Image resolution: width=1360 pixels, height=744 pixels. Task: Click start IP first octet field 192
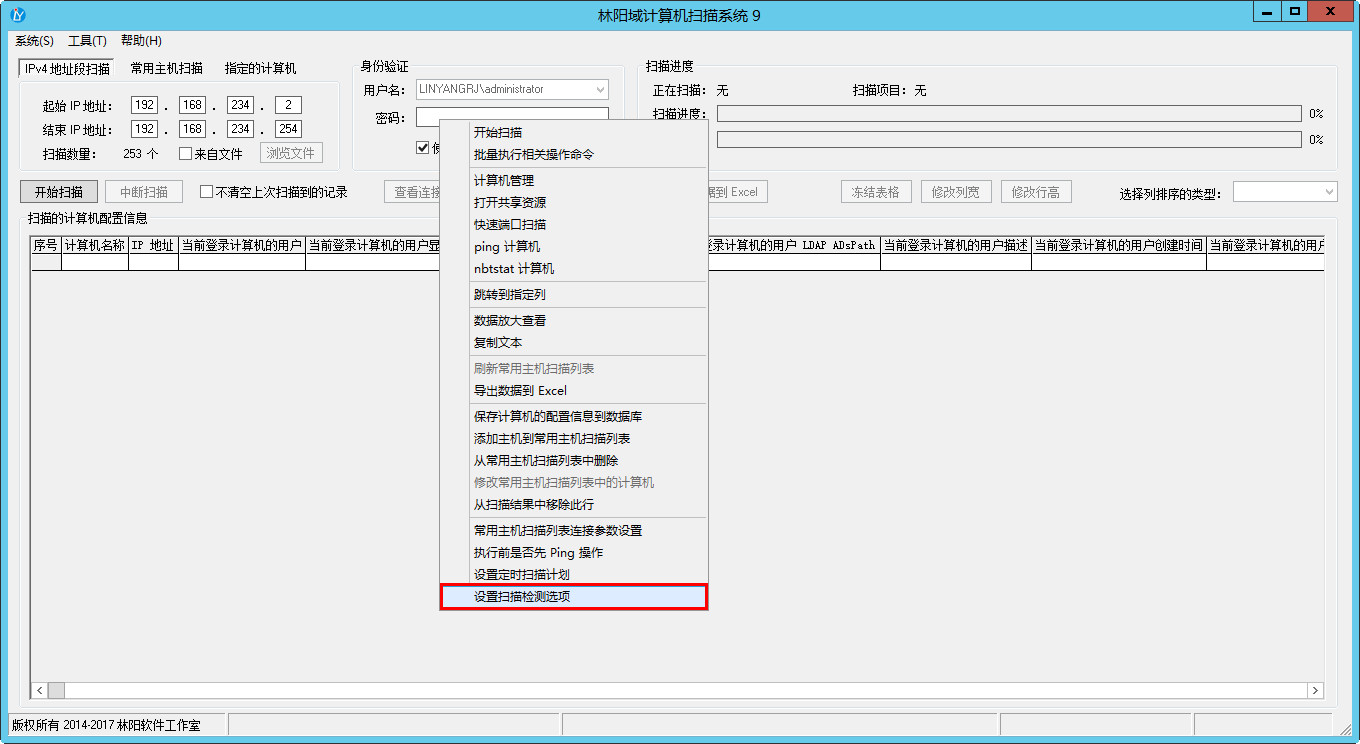coord(145,105)
